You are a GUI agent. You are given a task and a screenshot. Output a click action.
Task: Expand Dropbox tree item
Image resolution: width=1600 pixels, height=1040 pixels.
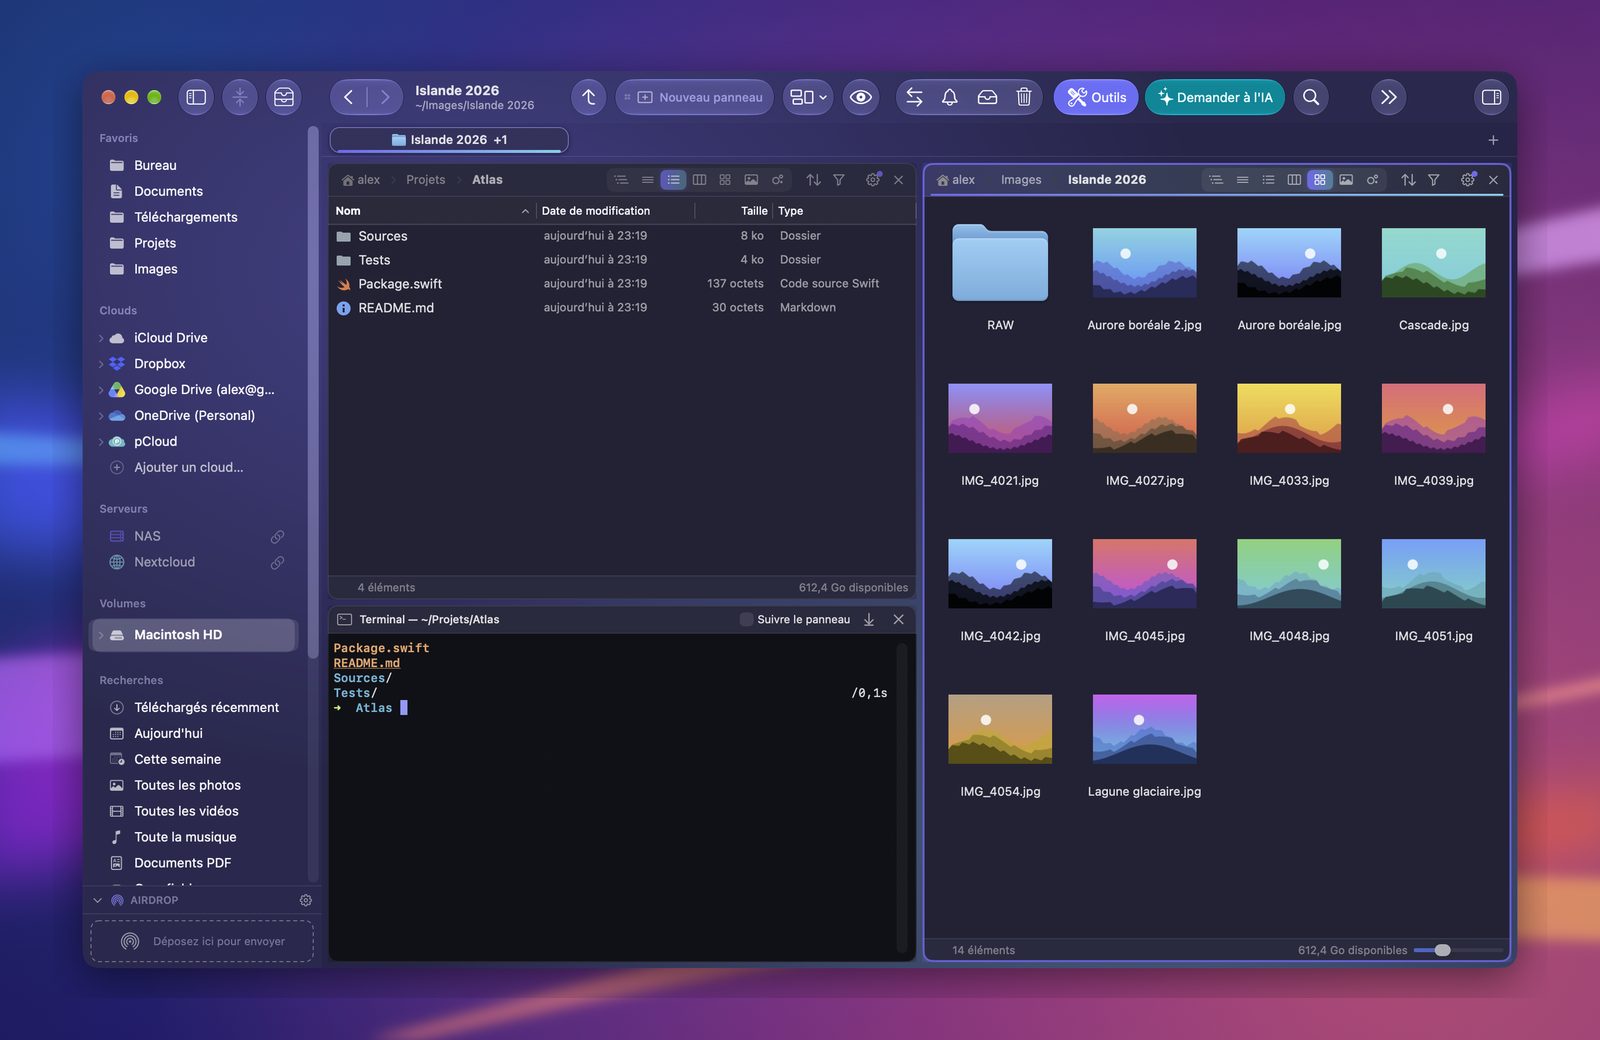click(101, 364)
